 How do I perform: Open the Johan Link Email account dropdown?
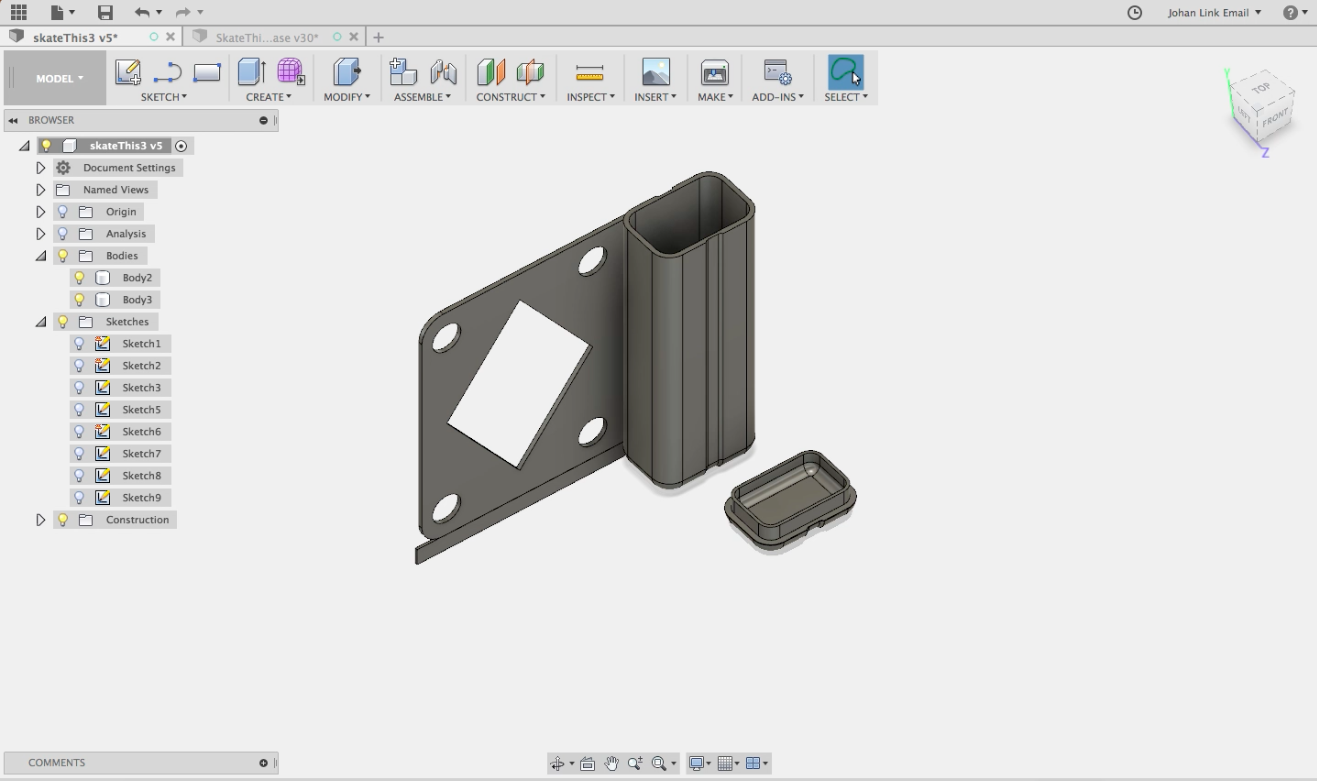pos(1214,13)
